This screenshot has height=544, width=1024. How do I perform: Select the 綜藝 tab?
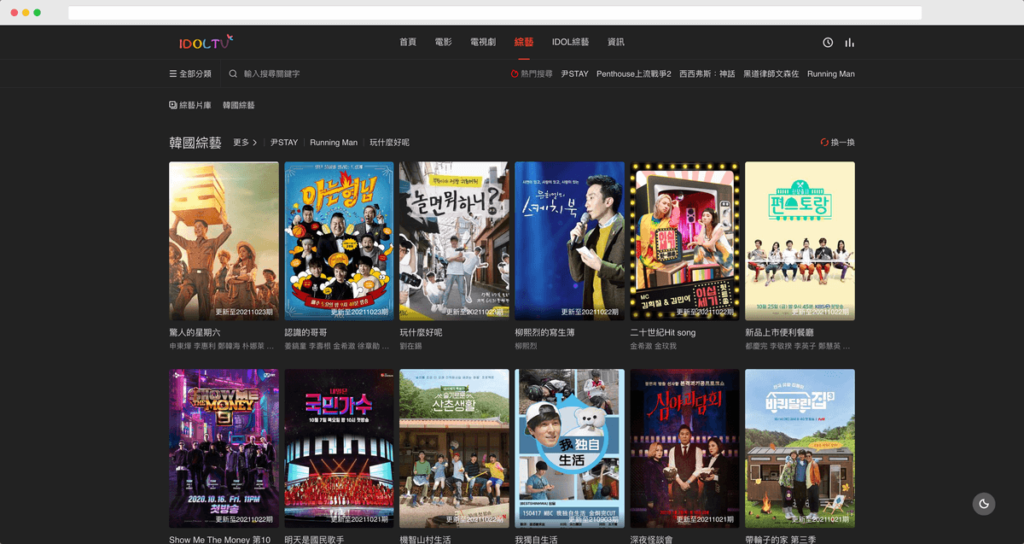click(x=524, y=42)
